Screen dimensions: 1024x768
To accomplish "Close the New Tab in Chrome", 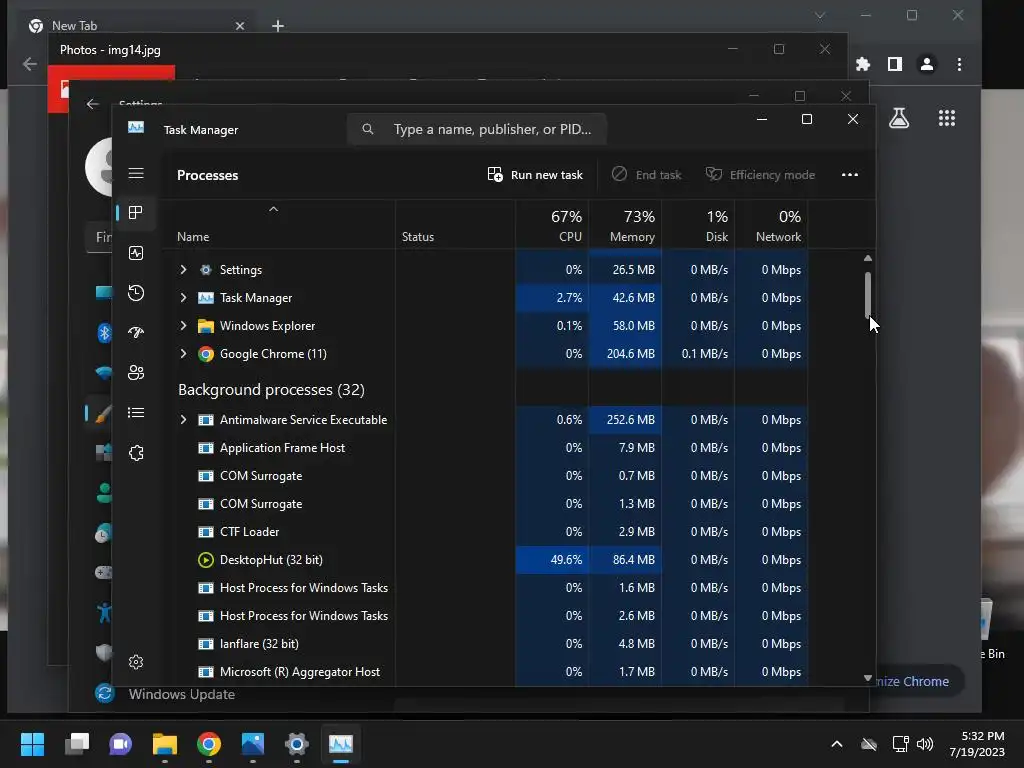I will click(x=240, y=26).
